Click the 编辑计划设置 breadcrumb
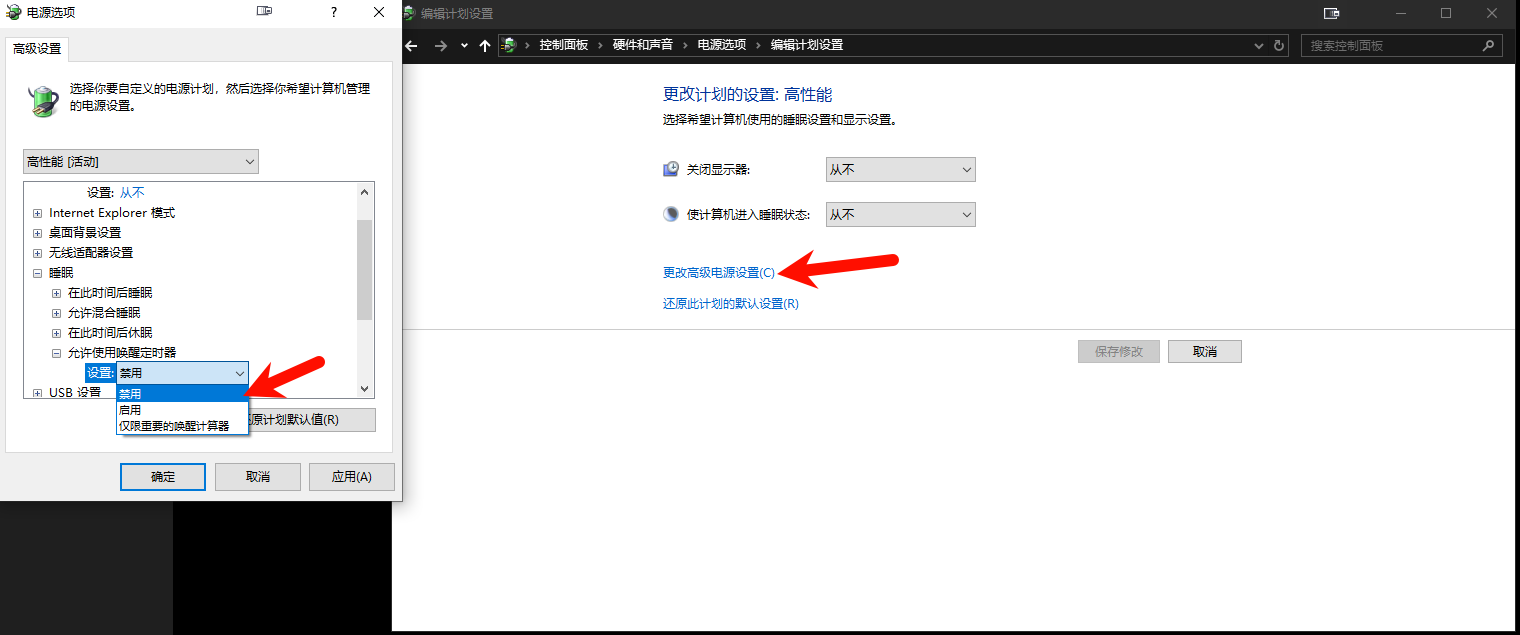Screen dimensions: 1520x635 [x=807, y=45]
